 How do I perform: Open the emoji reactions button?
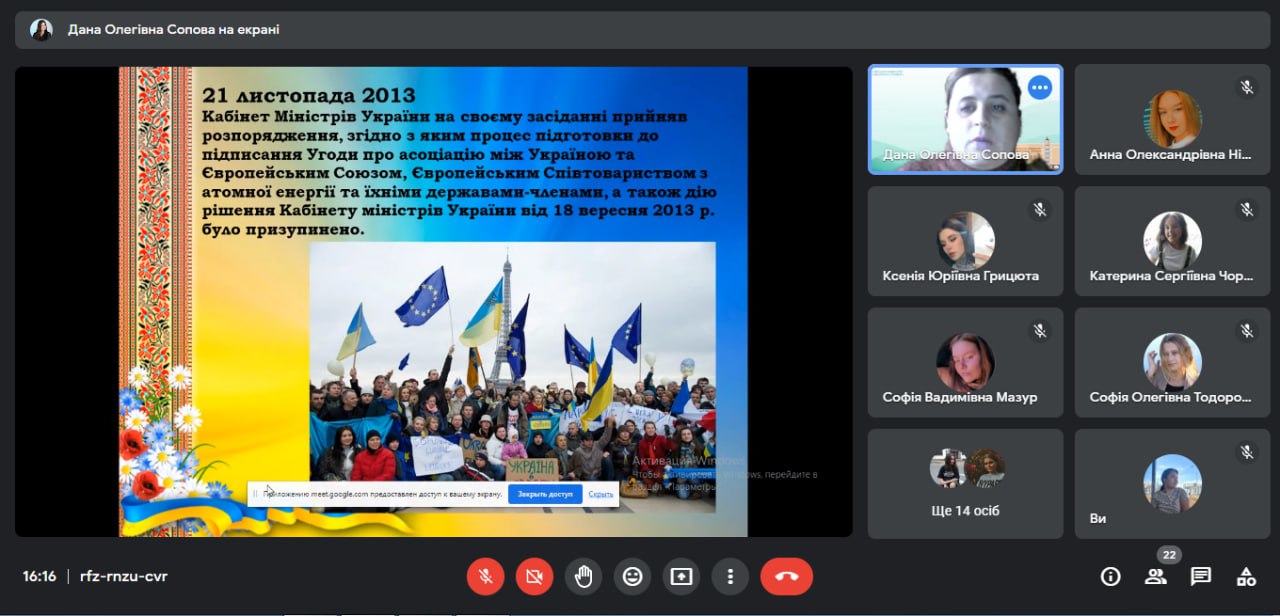coord(632,576)
